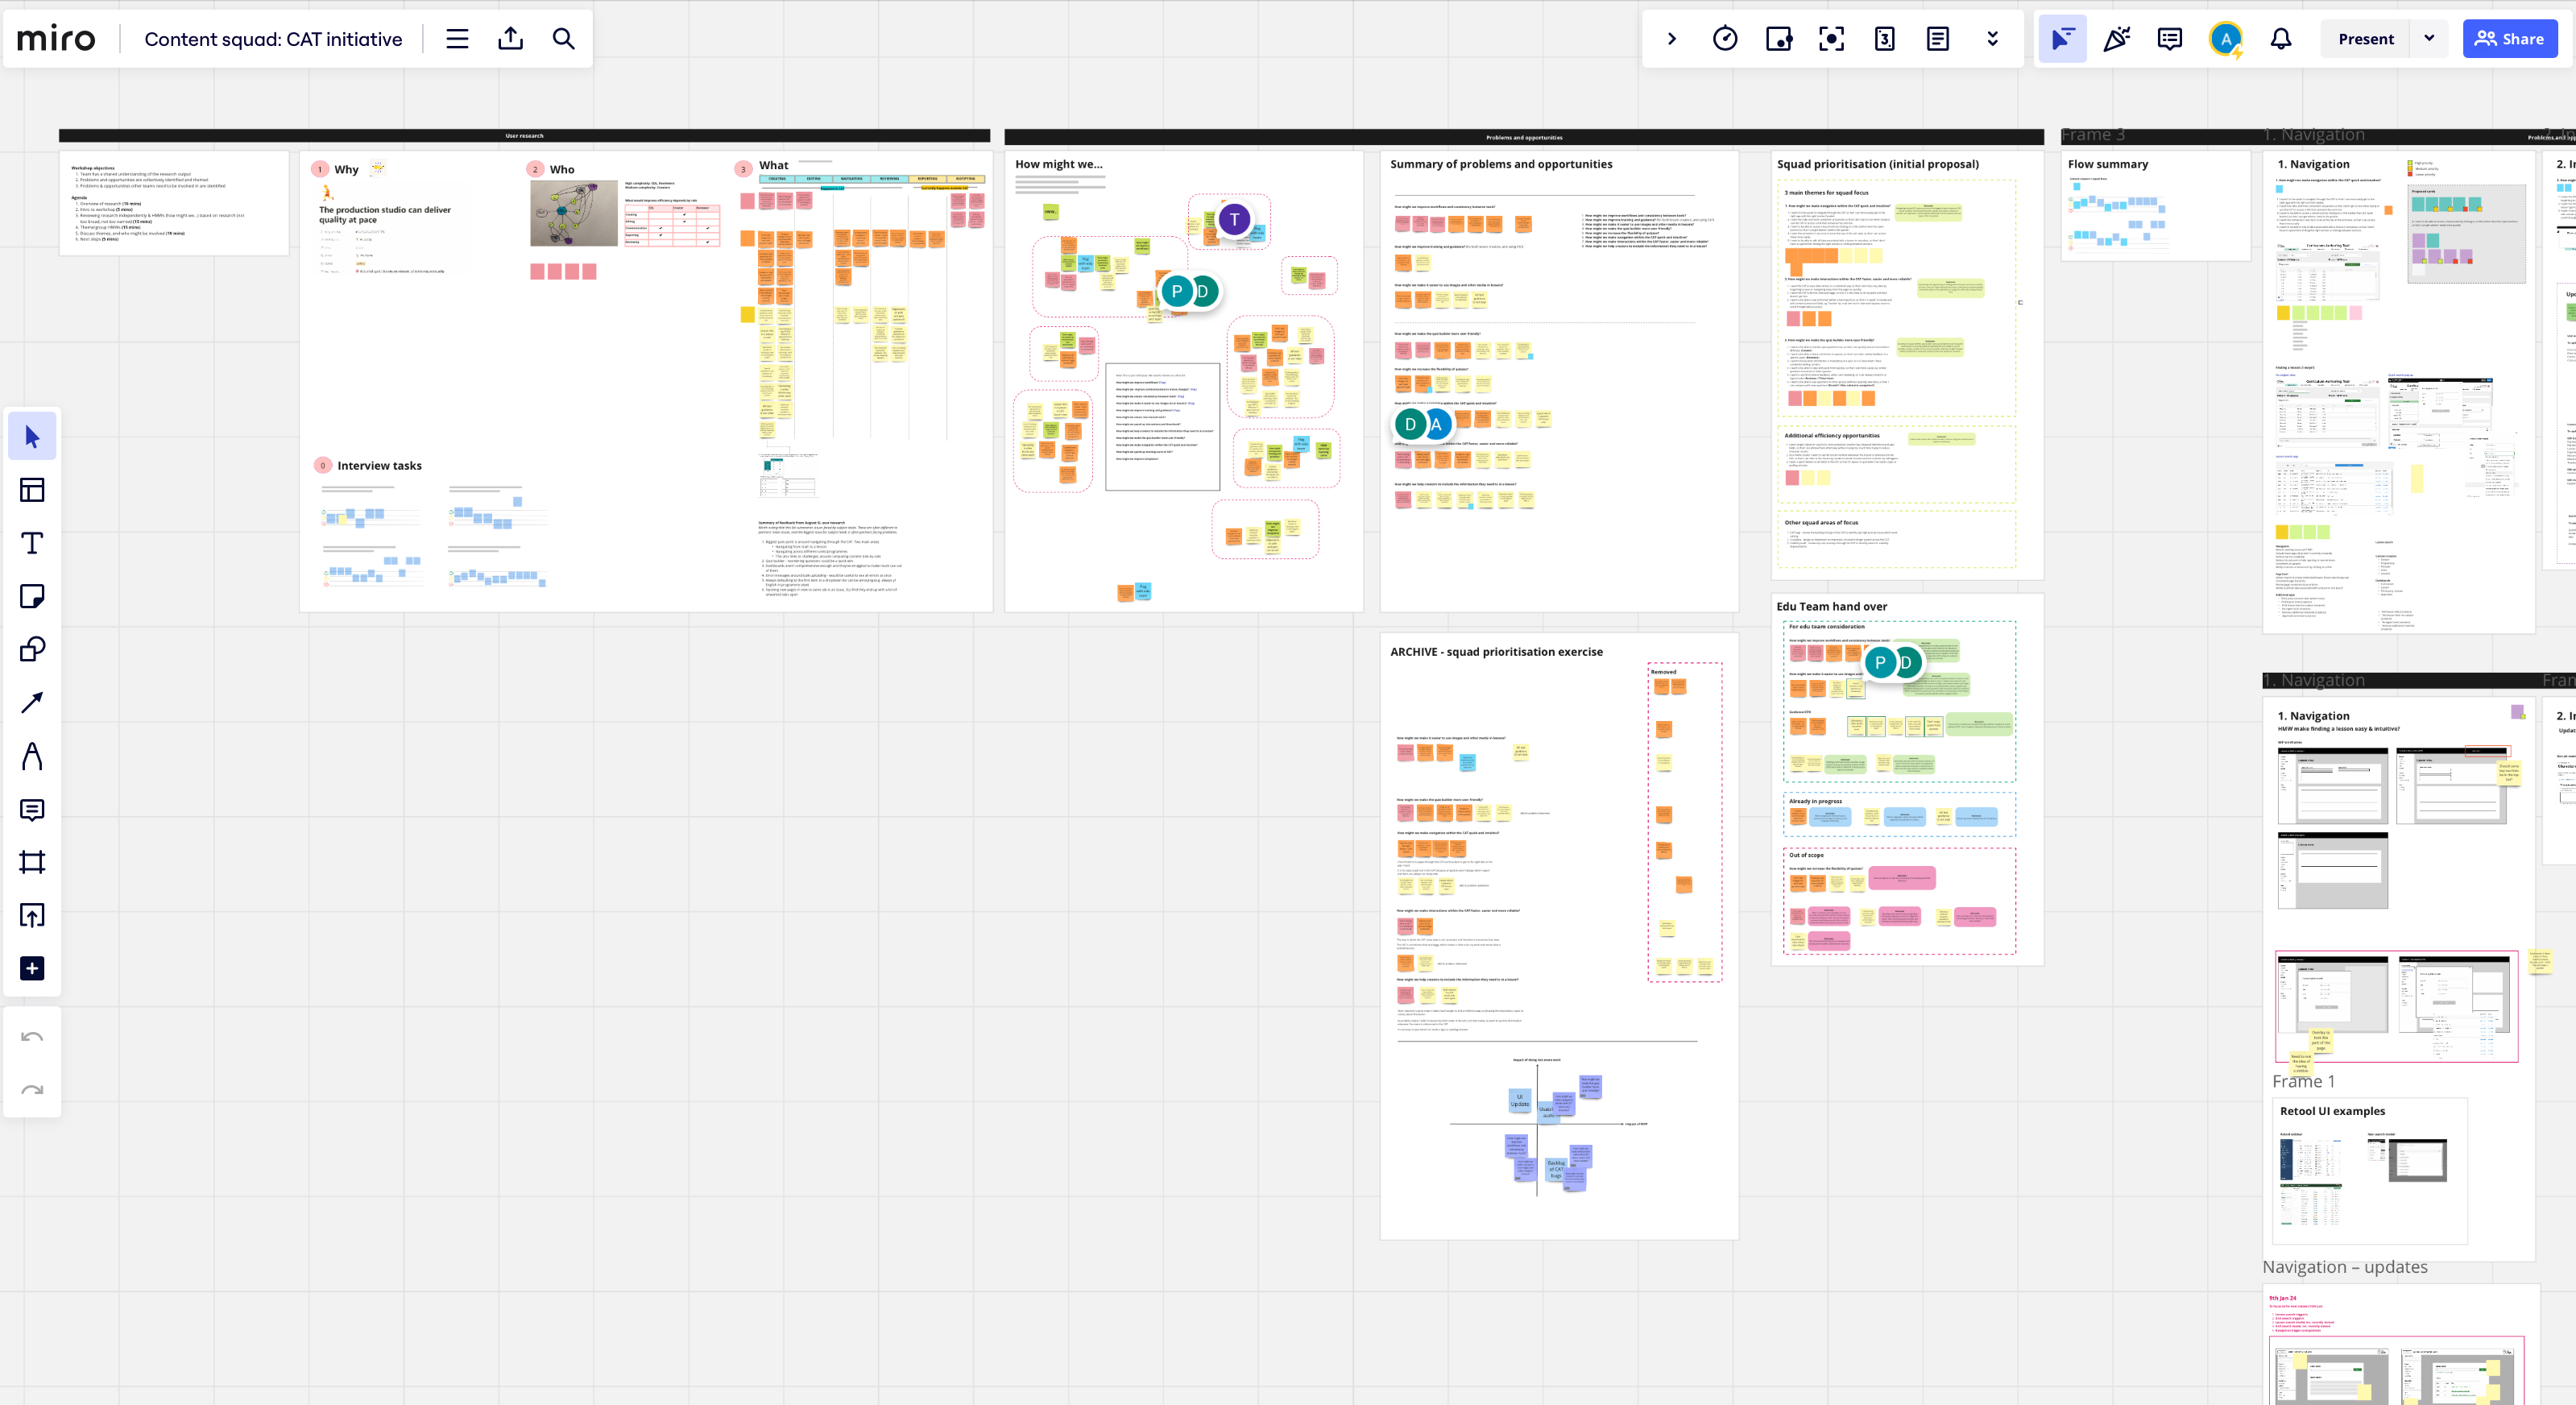Viewport: 2576px width, 1405px height.
Task: Select the cursor/select tool
Action: (x=31, y=436)
